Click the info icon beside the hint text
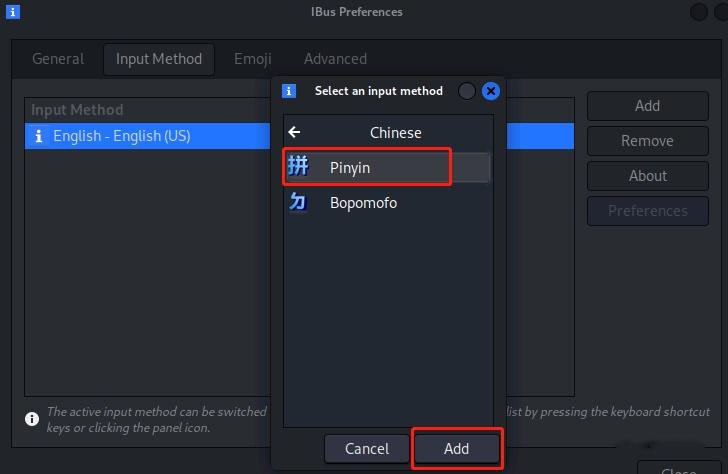 32,419
